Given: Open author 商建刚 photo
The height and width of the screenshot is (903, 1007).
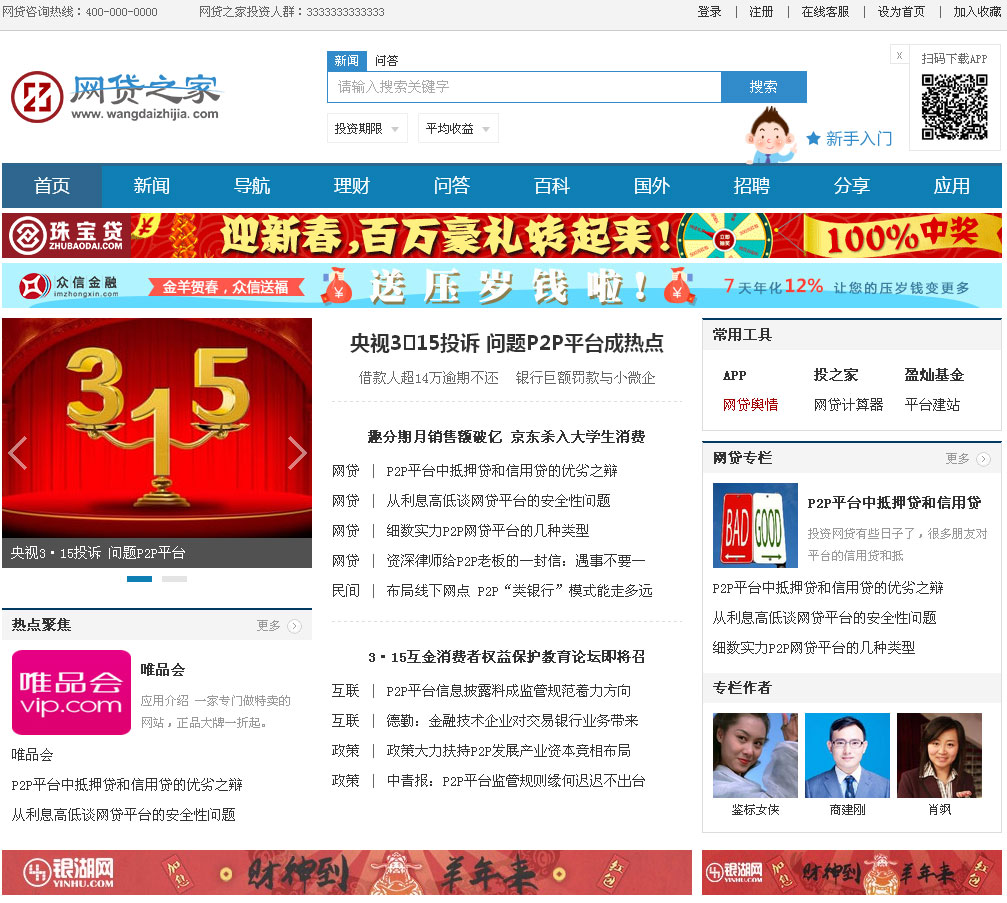Looking at the screenshot, I should (x=847, y=755).
